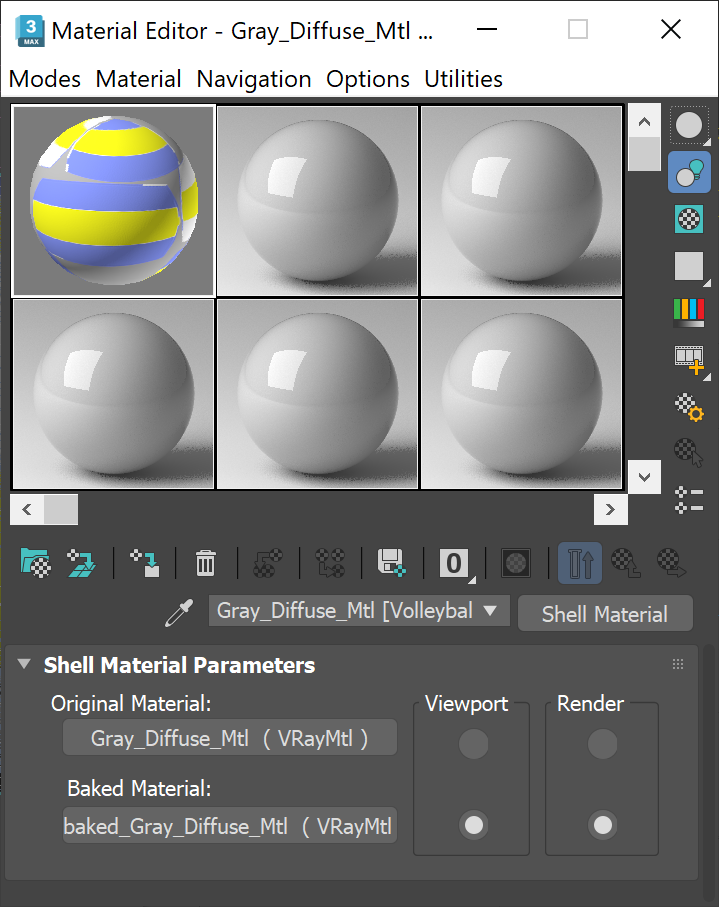Image resolution: width=719 pixels, height=907 pixels.
Task: Click the Sample UV Tiling icon
Action: (689, 266)
